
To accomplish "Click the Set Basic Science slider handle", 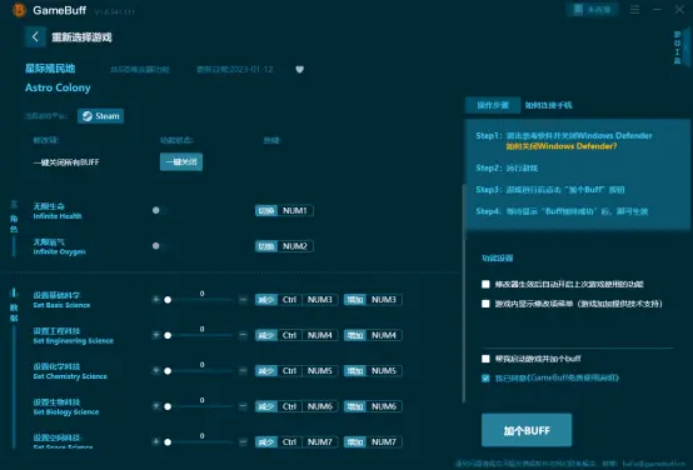I will [168, 300].
